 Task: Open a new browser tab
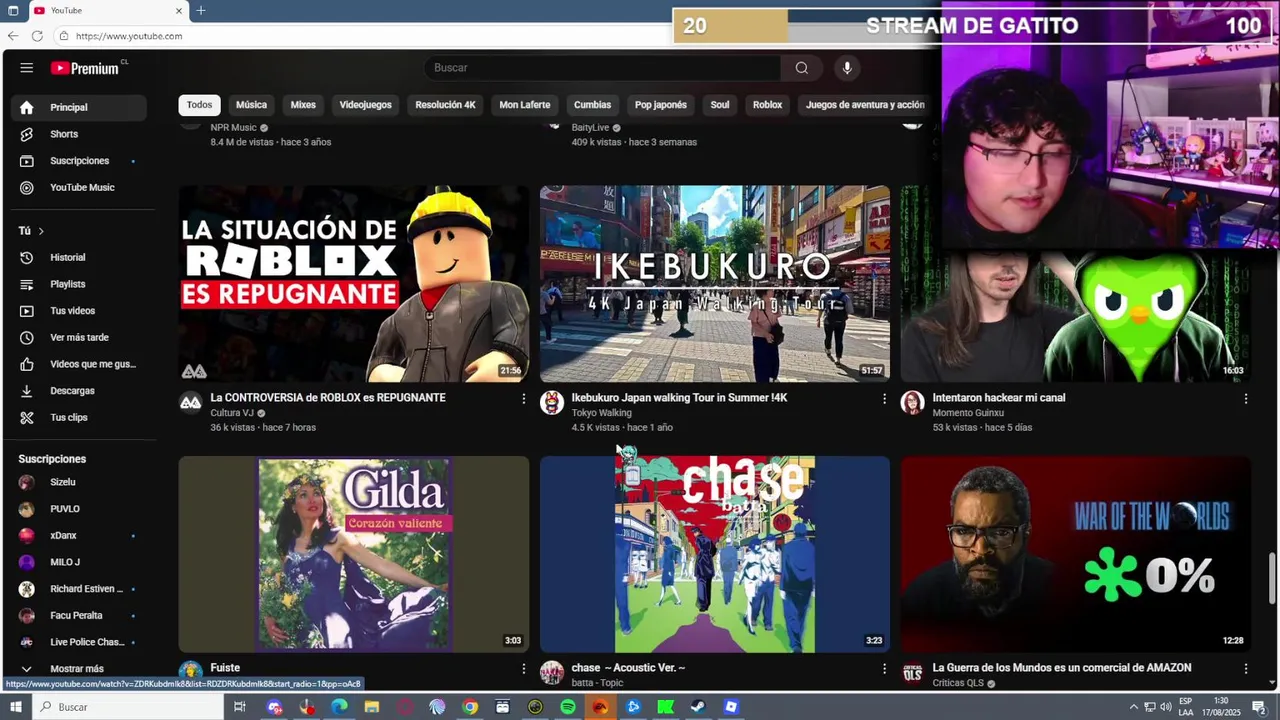tap(201, 10)
